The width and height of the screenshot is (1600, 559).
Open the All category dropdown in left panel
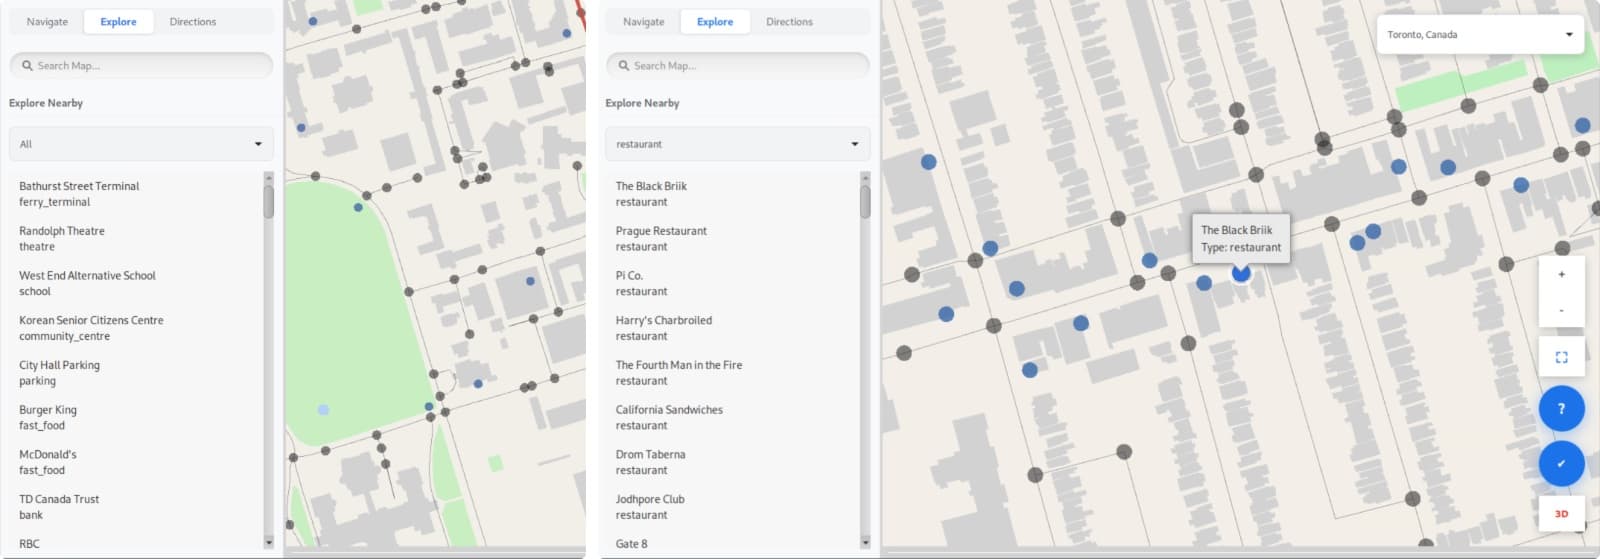coord(141,144)
